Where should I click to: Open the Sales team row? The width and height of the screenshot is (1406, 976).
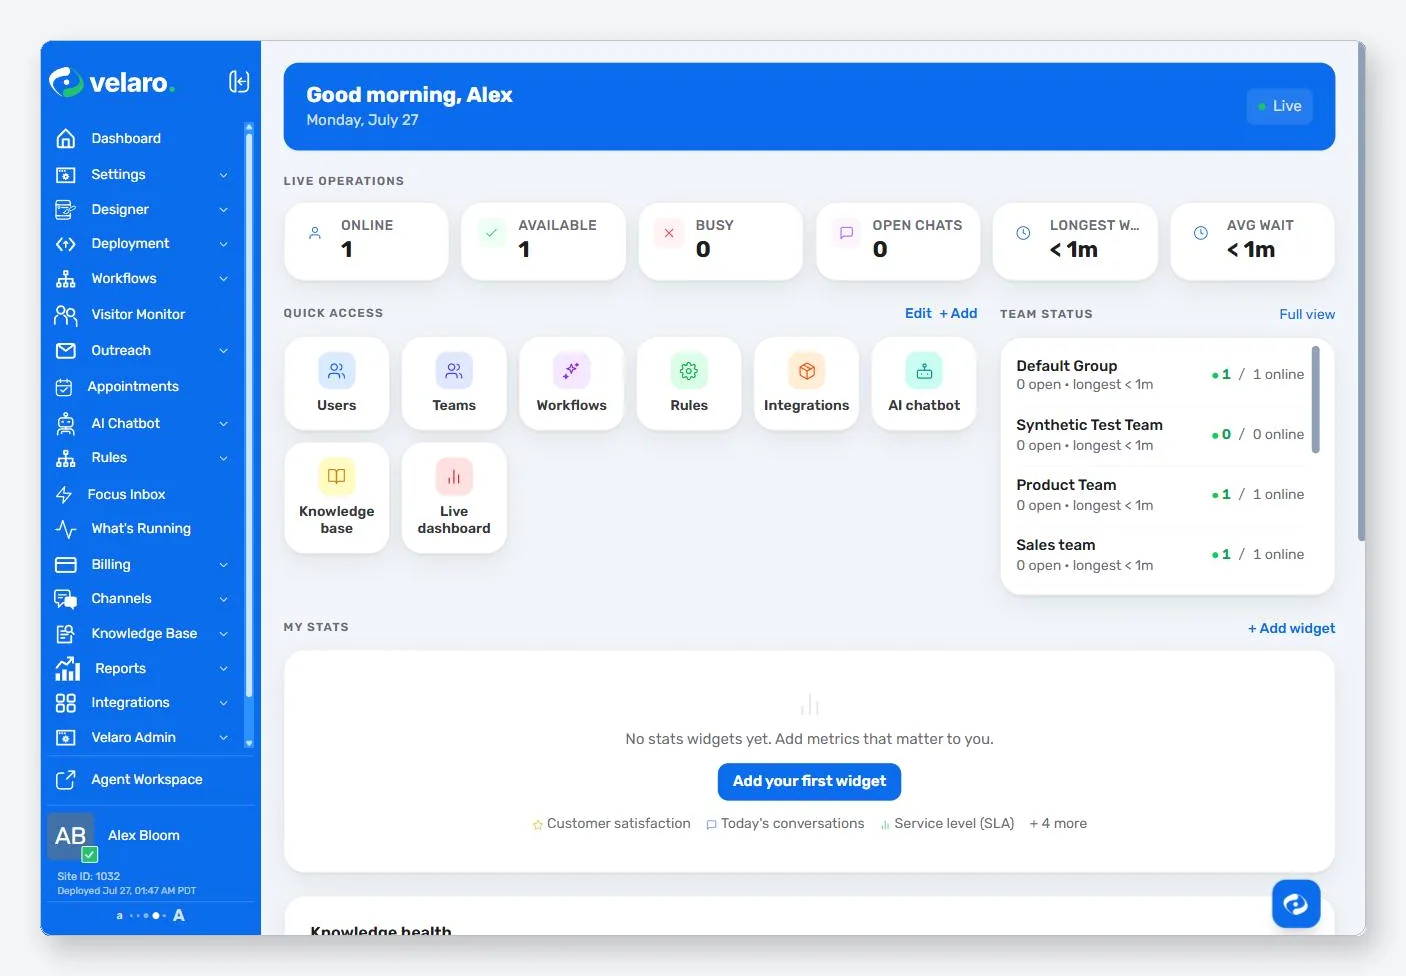coord(1160,555)
